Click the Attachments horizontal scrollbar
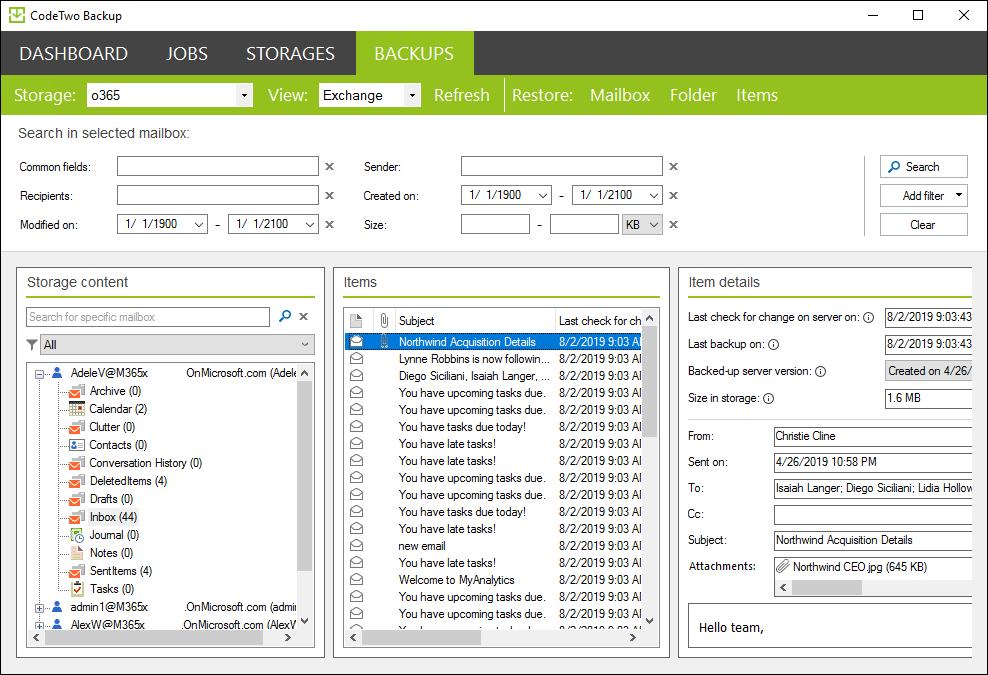This screenshot has height=675, width=988. coord(826,587)
